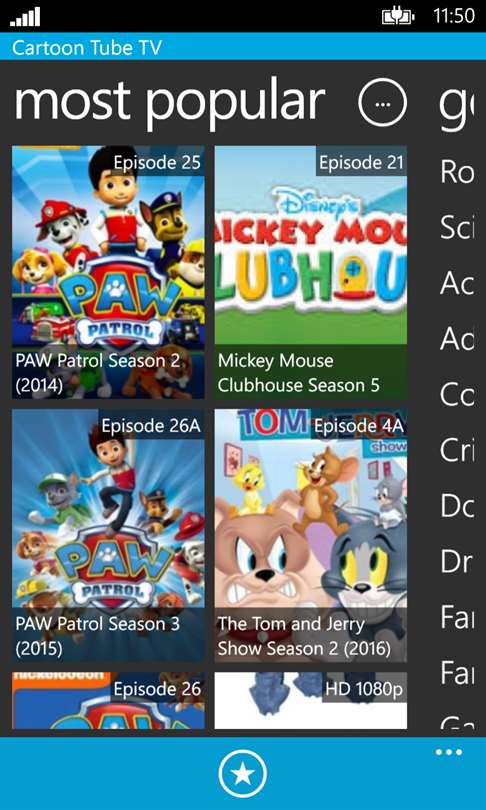Switch to the most popular section header
The height and width of the screenshot is (810, 486).
coord(170,101)
